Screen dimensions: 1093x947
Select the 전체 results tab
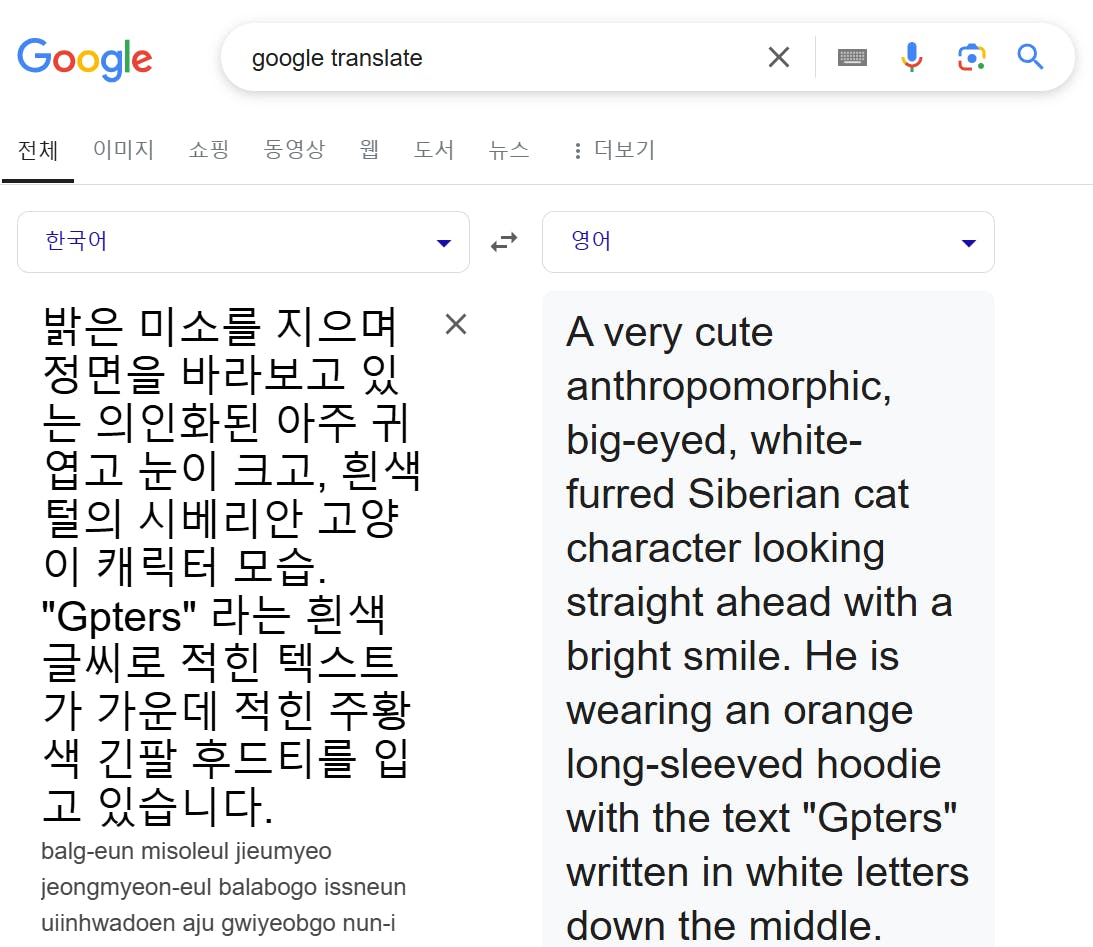(x=38, y=151)
